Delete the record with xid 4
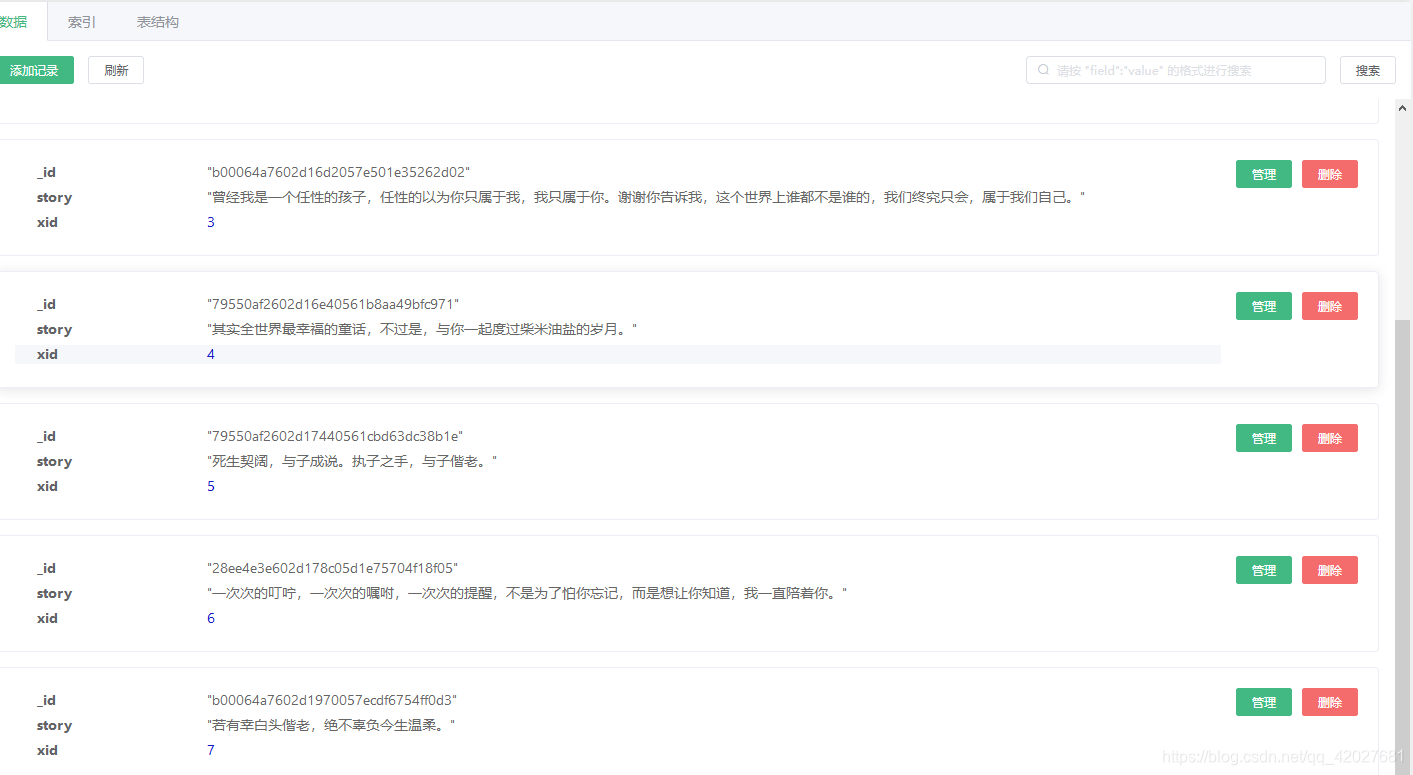Screen dimensions: 1413x775 tap(1330, 306)
